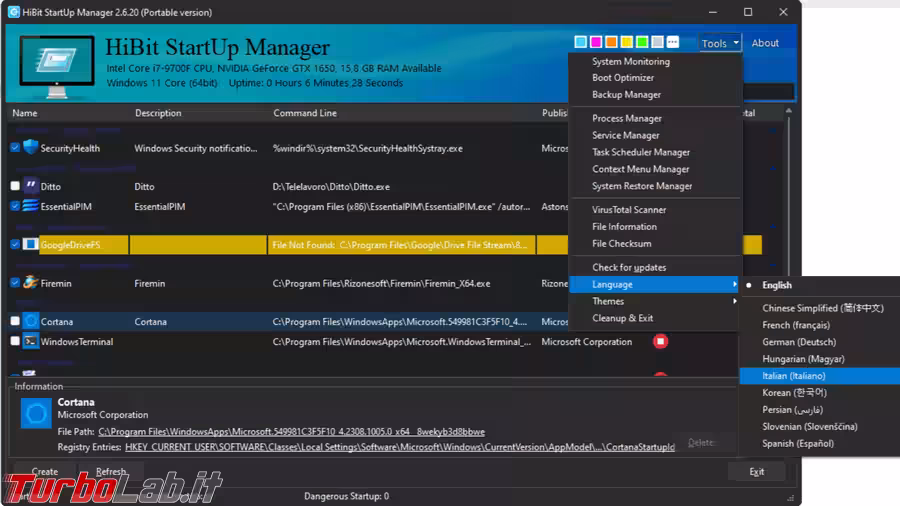Open the Cortana file path link
The width and height of the screenshot is (900, 506).
pos(291,432)
